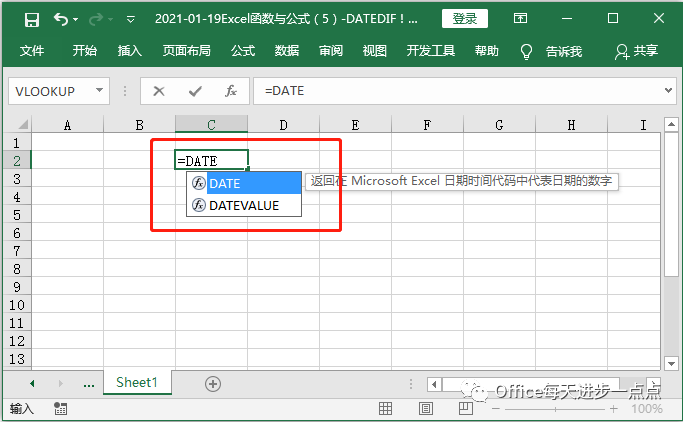Select row 13 header

coord(17,358)
